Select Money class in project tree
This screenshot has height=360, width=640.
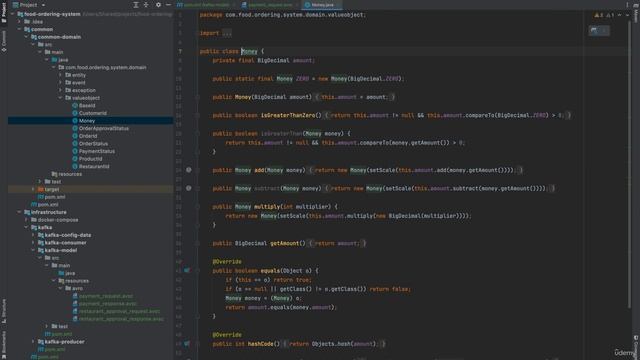tap(87, 121)
